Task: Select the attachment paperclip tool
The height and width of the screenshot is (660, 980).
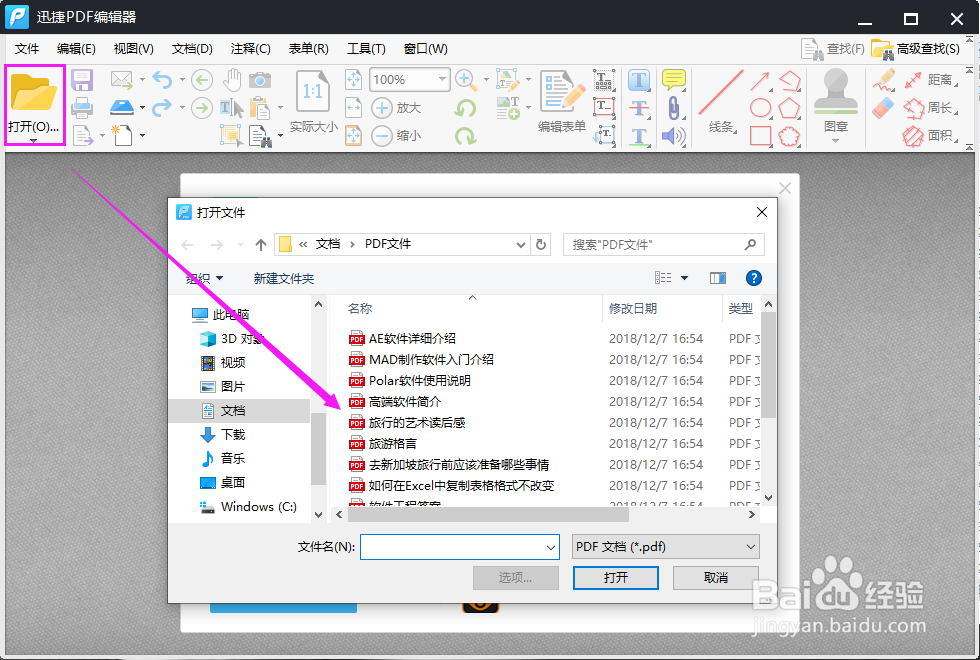Action: click(x=674, y=108)
